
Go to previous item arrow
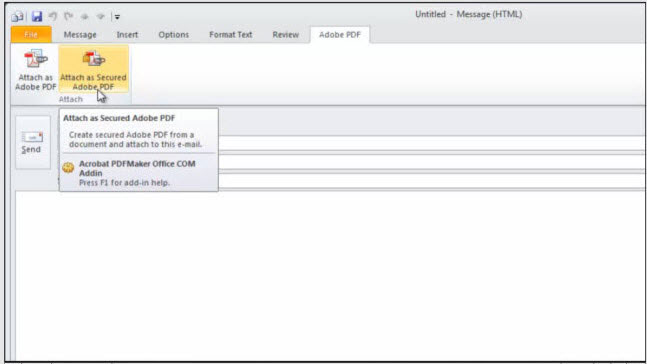pyautogui.click(x=85, y=17)
